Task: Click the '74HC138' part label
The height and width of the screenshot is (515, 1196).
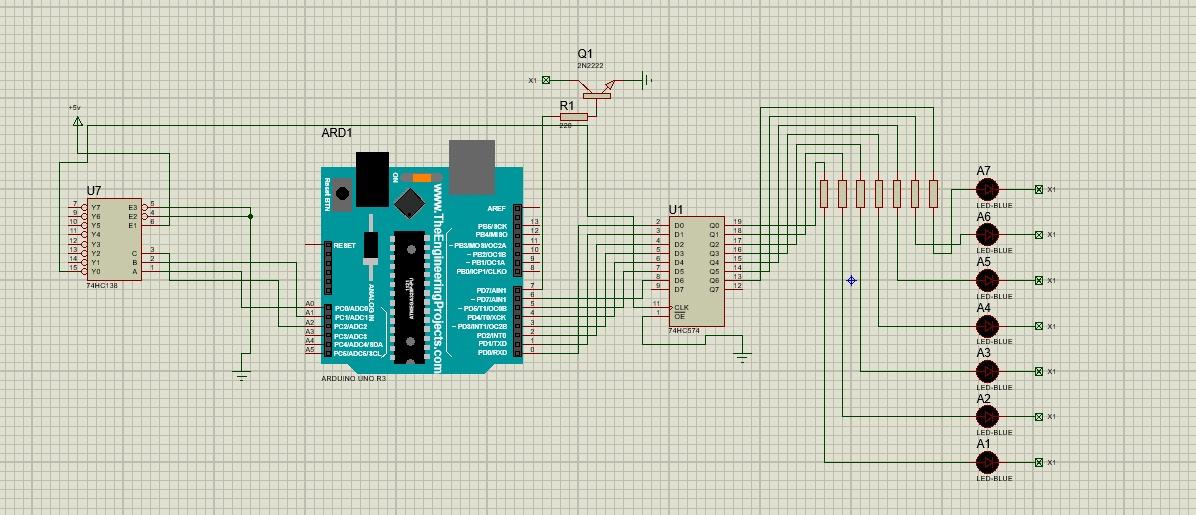Action: point(102,285)
